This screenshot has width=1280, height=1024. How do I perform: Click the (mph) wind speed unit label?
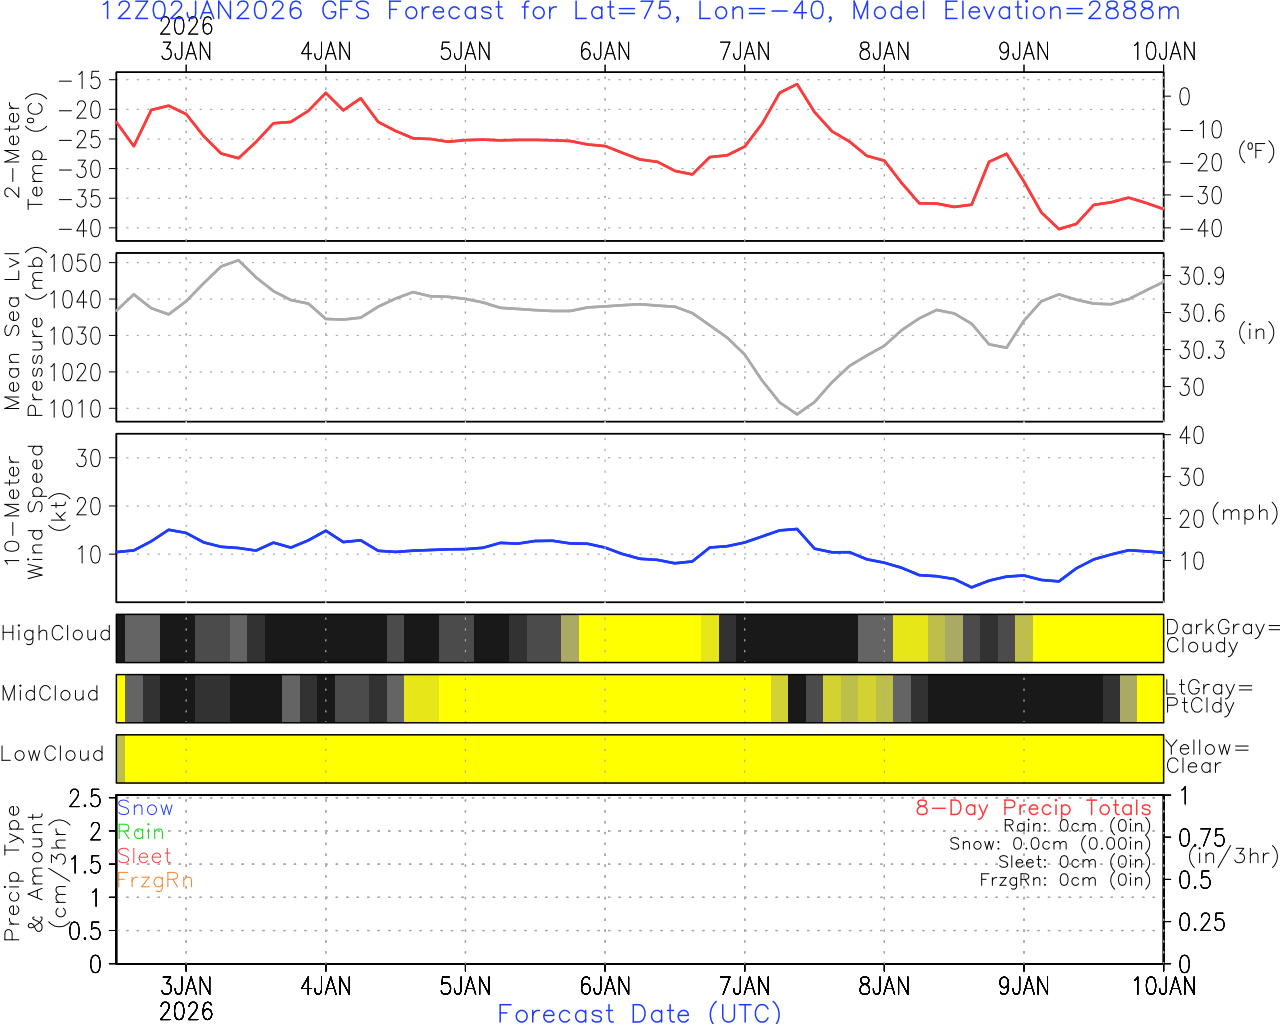click(1244, 513)
